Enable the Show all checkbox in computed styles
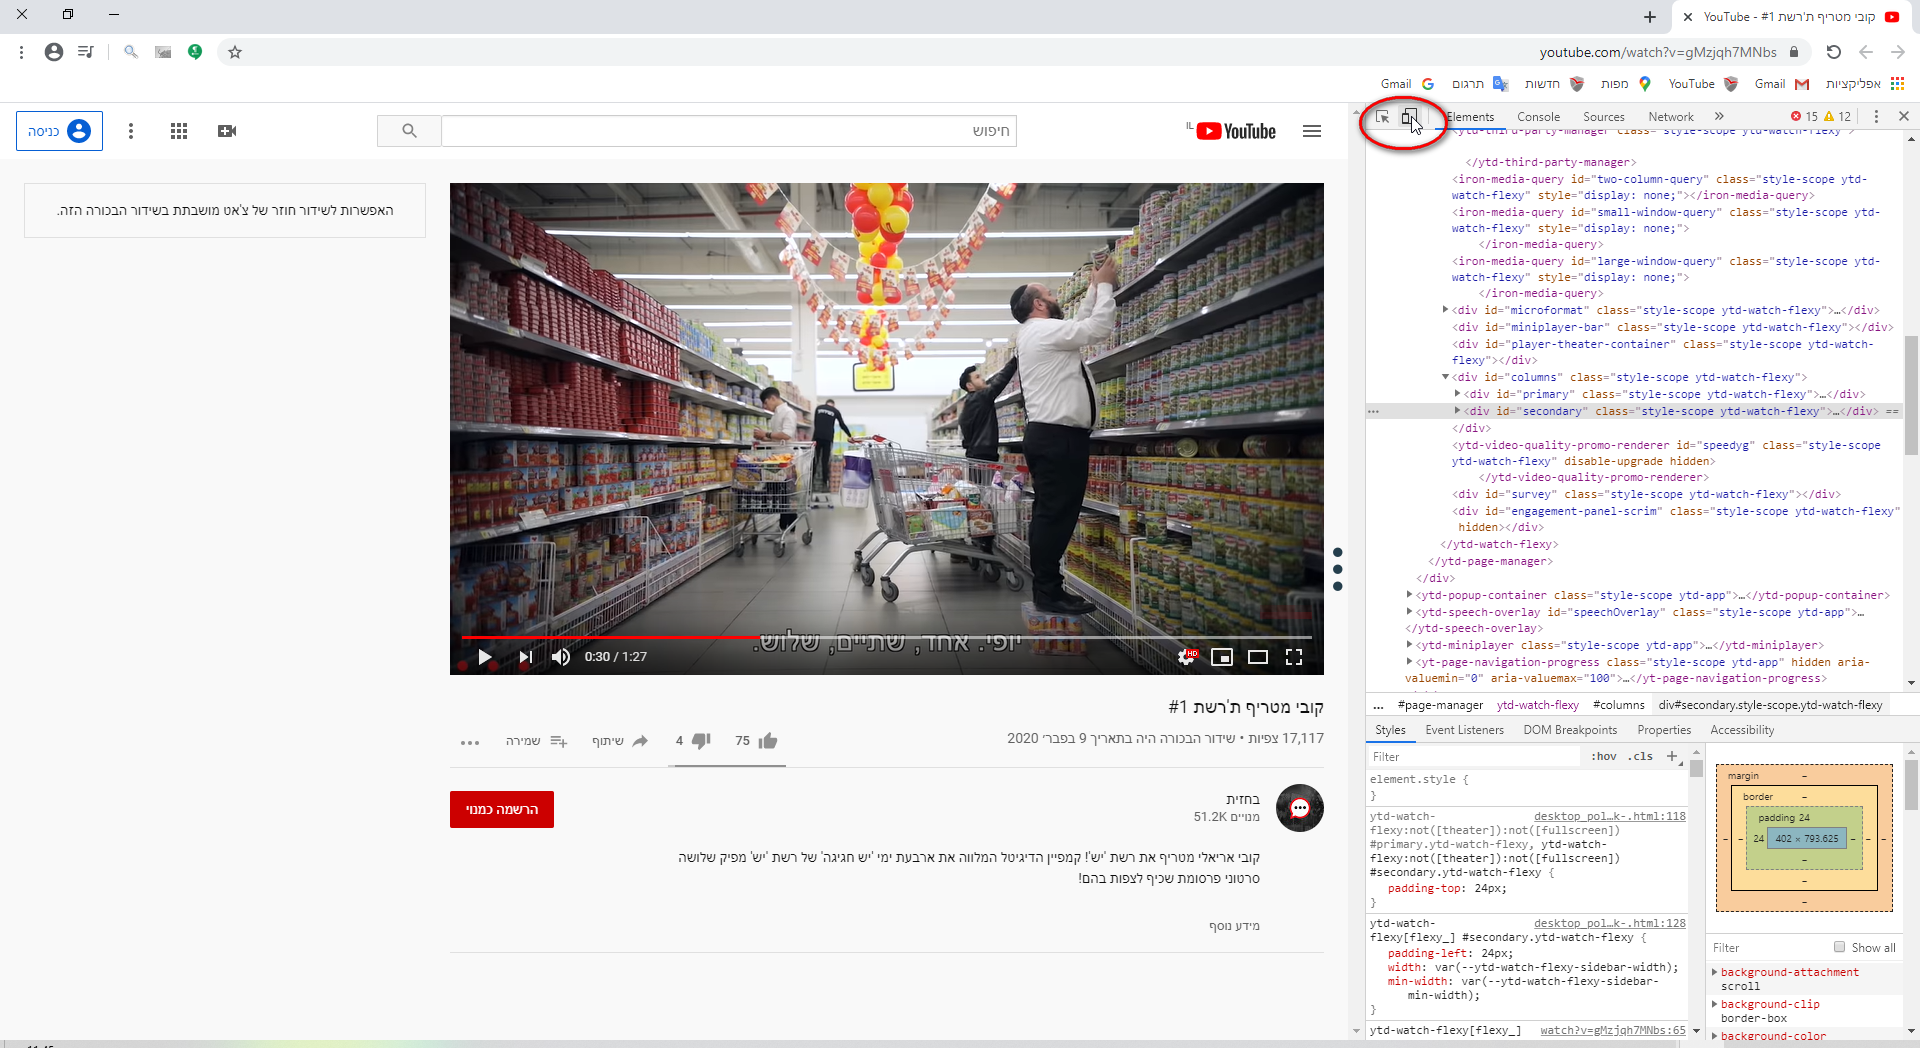Screen dimensions: 1920x1048 1839,947
